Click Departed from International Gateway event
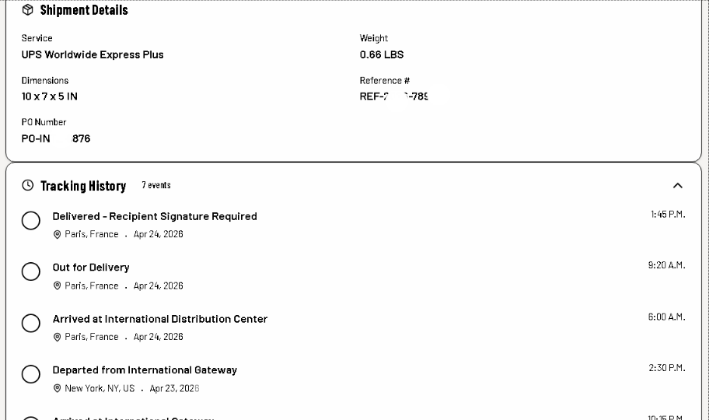This screenshot has height=420, width=709. (x=145, y=370)
